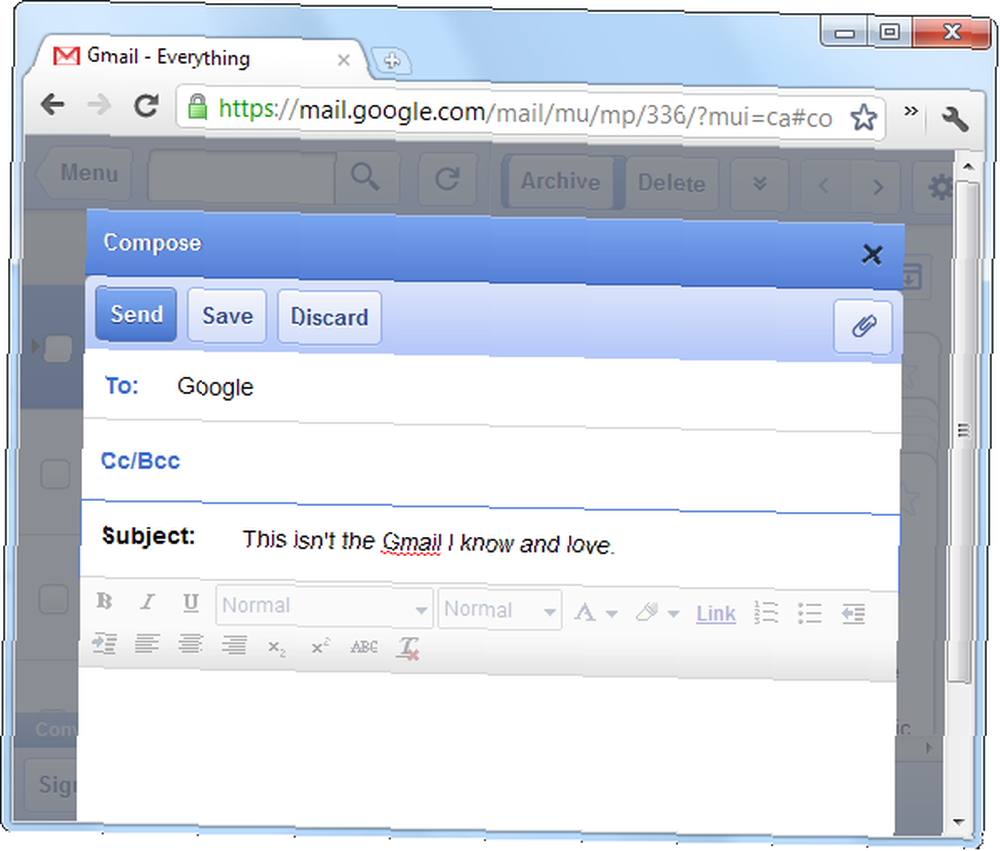Tick the second dimmed message checkbox
The image size is (1000, 851).
(55, 474)
